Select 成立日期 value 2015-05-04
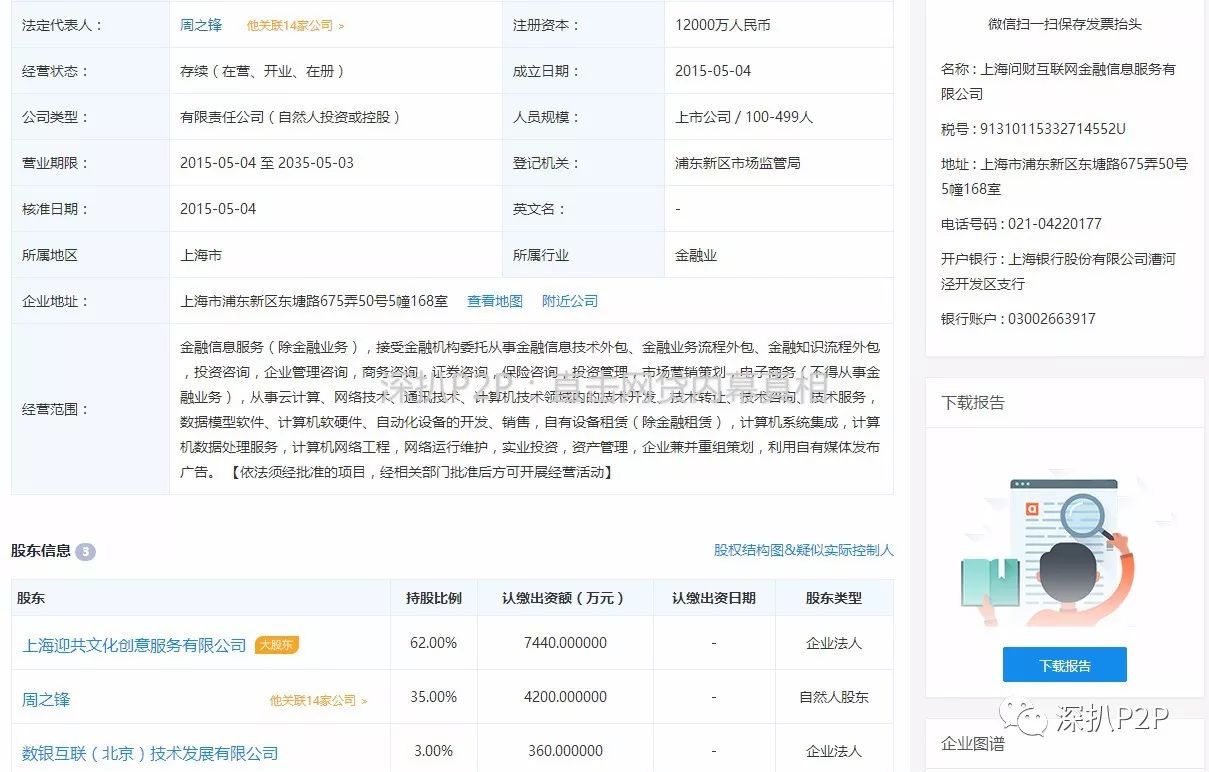 713,71
